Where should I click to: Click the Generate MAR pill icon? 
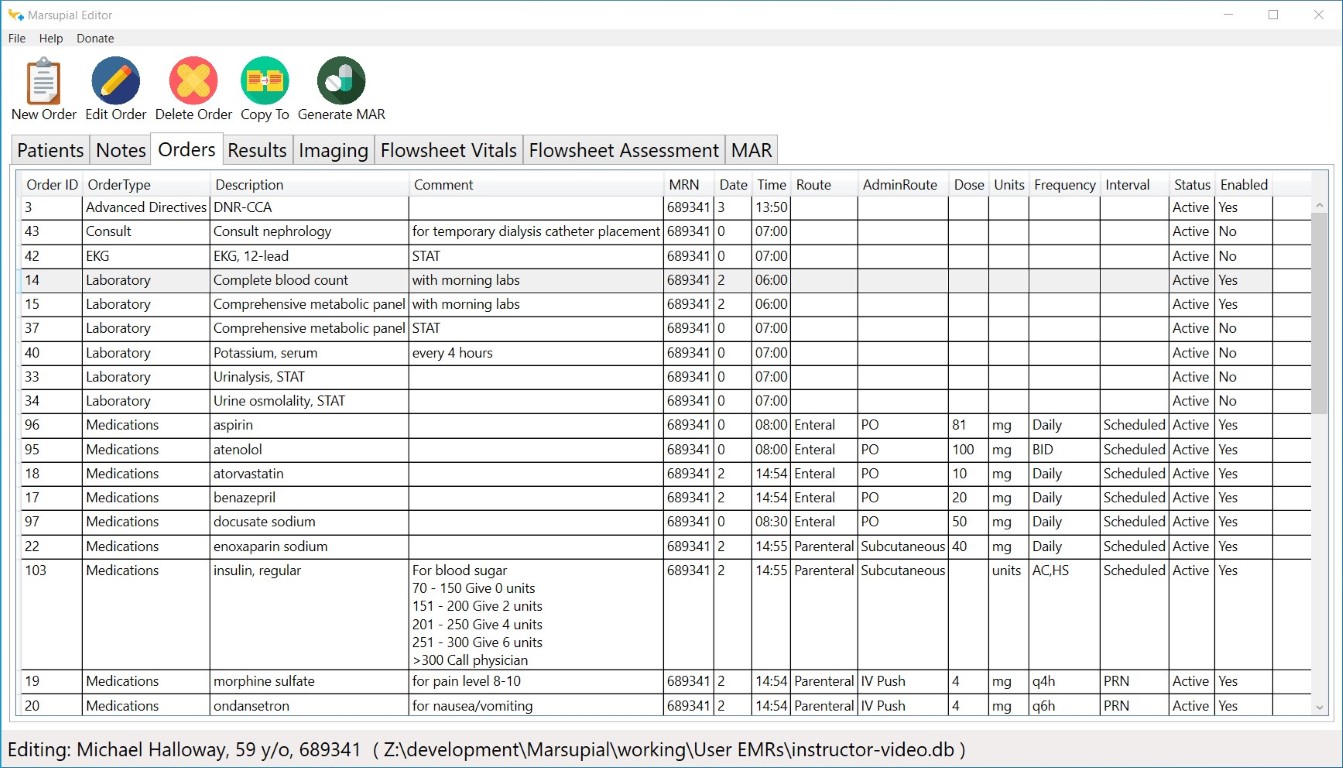[x=341, y=81]
